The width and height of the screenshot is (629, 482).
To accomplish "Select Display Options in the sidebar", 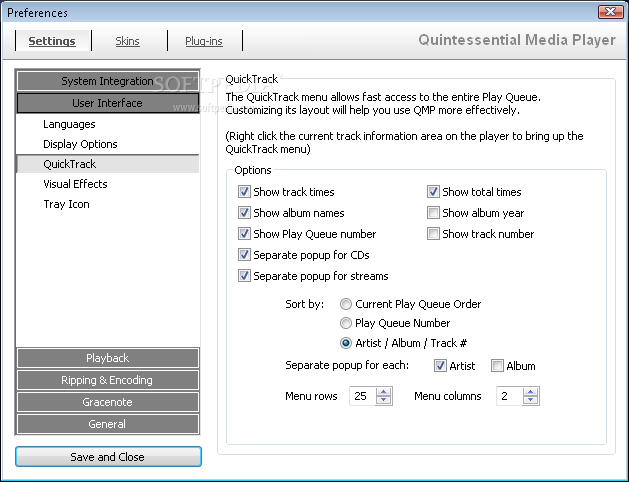I will [108, 144].
